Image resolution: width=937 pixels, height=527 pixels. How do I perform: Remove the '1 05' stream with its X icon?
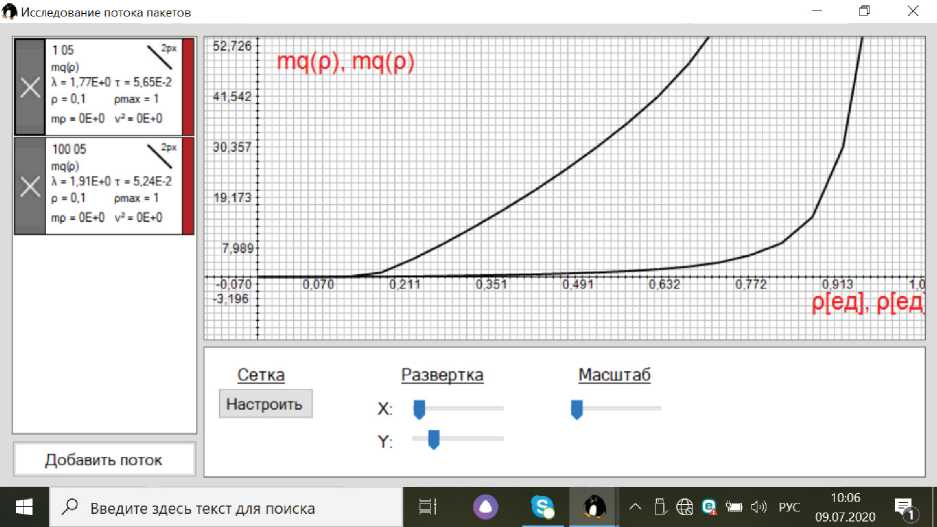30,88
